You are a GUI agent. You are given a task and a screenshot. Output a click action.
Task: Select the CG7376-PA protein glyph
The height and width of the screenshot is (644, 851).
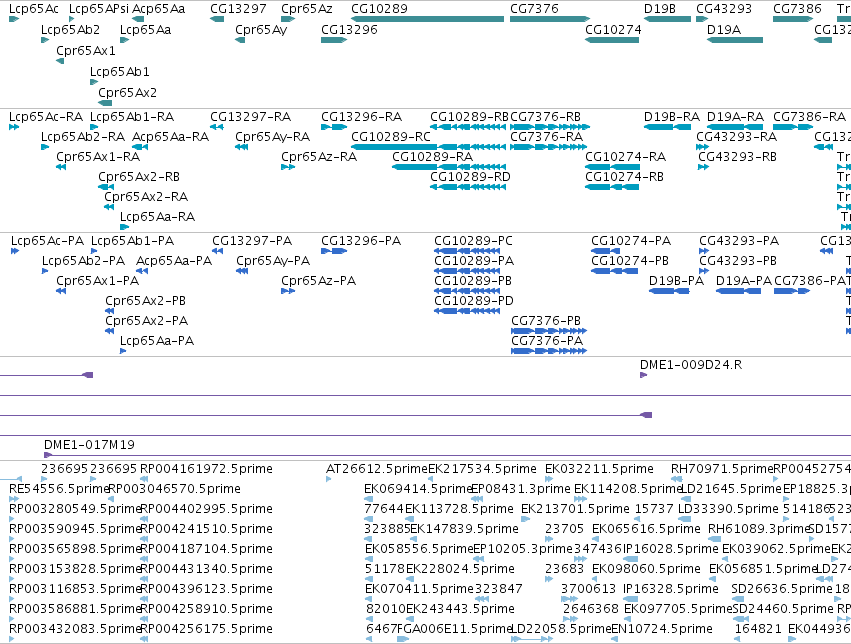coord(549,350)
